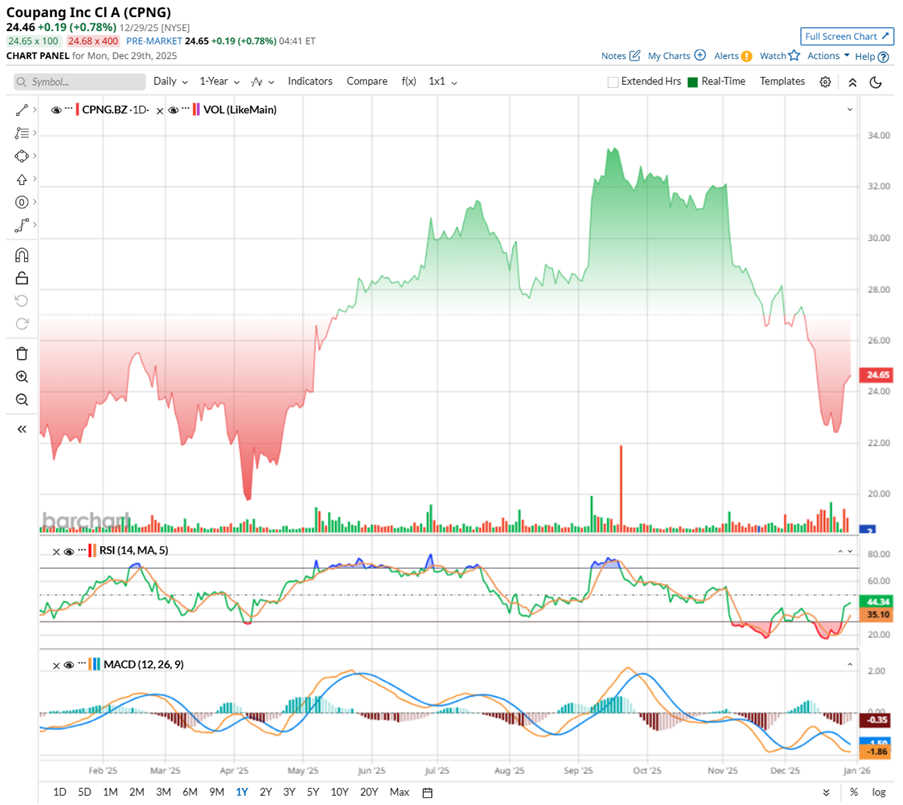903x805 pixels.
Task: Click the VOL series color swatch
Action: [196, 109]
